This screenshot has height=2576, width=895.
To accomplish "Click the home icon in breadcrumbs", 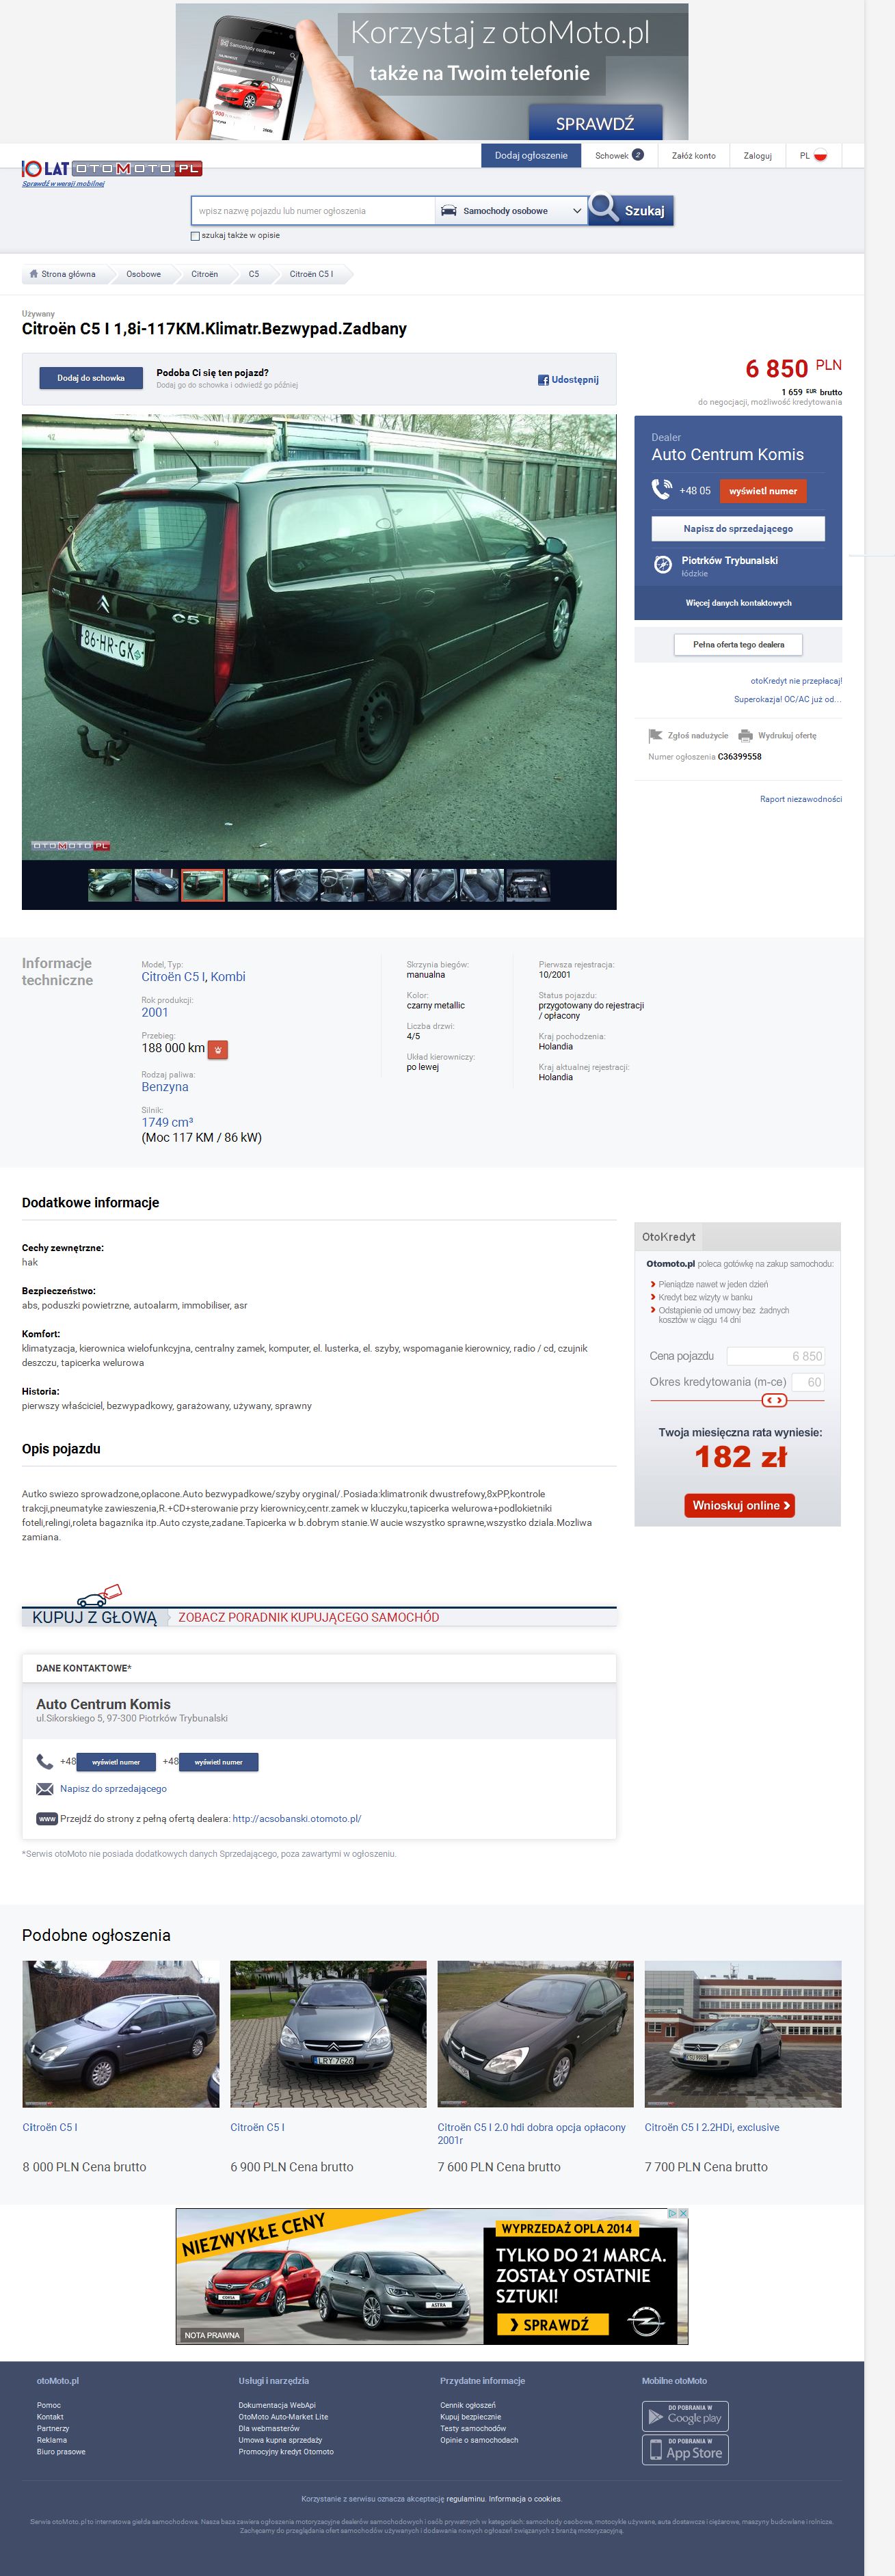I will coord(33,274).
